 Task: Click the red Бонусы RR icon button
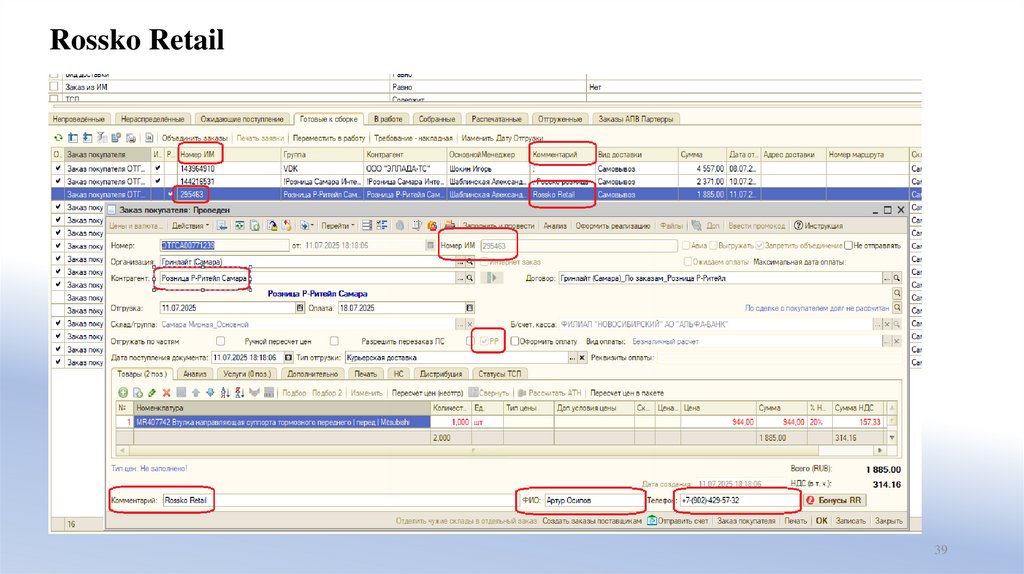810,500
